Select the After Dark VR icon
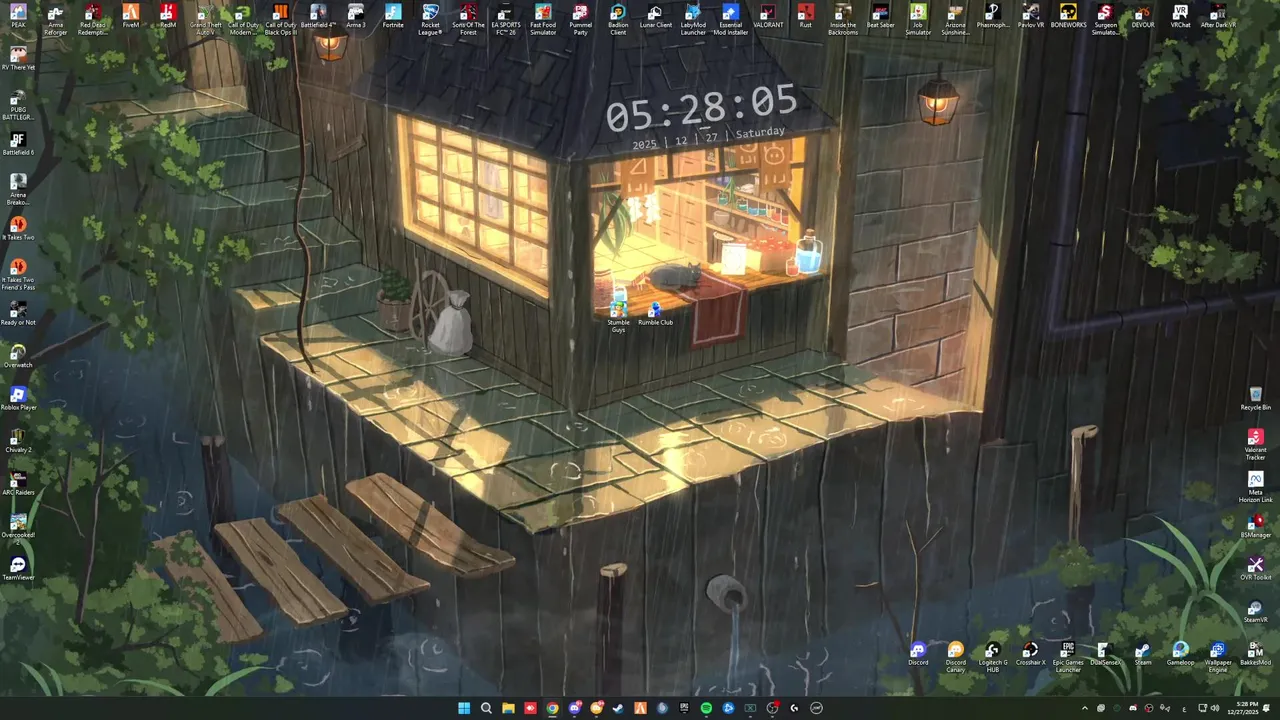The image size is (1280, 720). [x=1218, y=16]
